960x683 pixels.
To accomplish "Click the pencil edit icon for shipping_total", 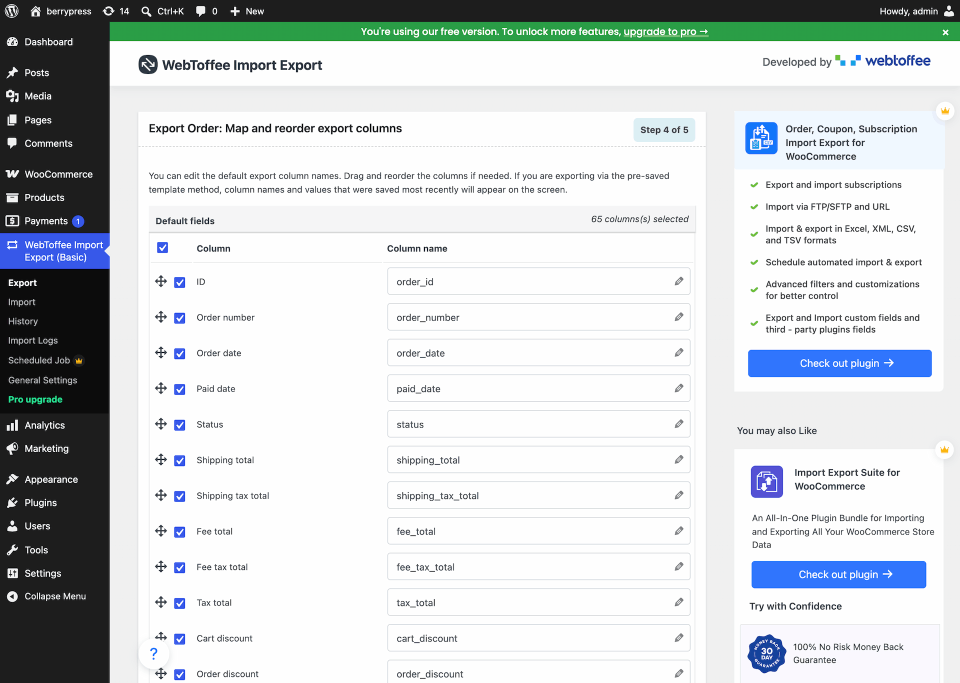I will 679,460.
